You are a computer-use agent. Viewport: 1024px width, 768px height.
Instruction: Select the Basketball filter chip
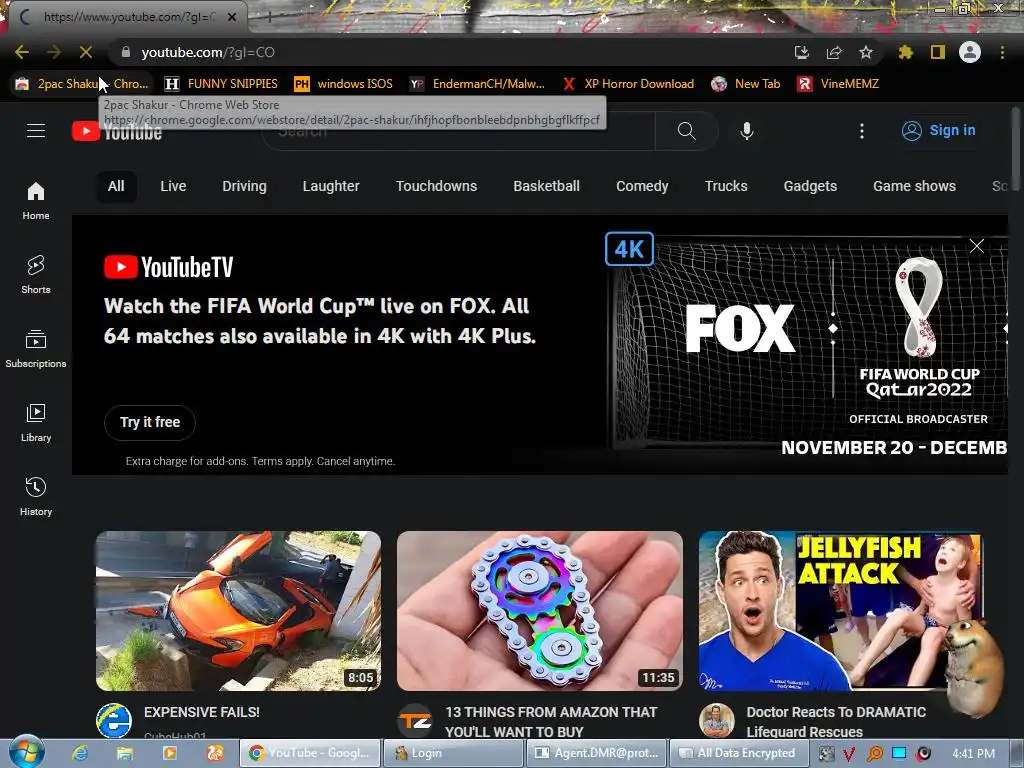coord(547,186)
